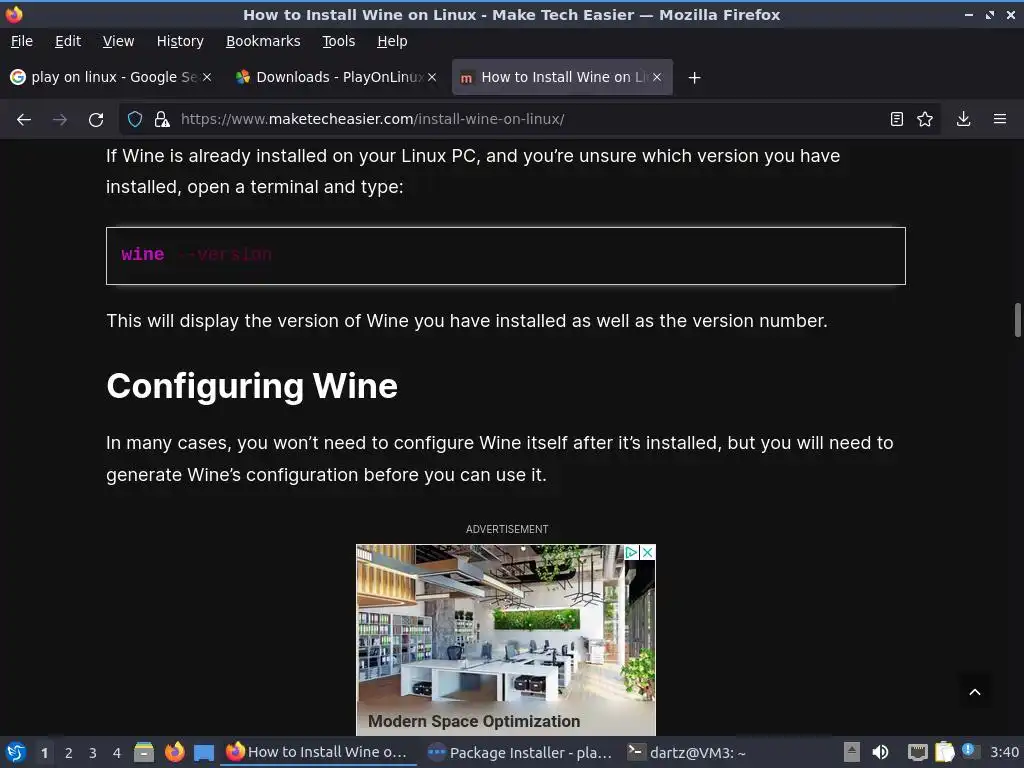The image size is (1024, 768).
Task: Dismiss the ad with its X icon
Action: pos(647,552)
